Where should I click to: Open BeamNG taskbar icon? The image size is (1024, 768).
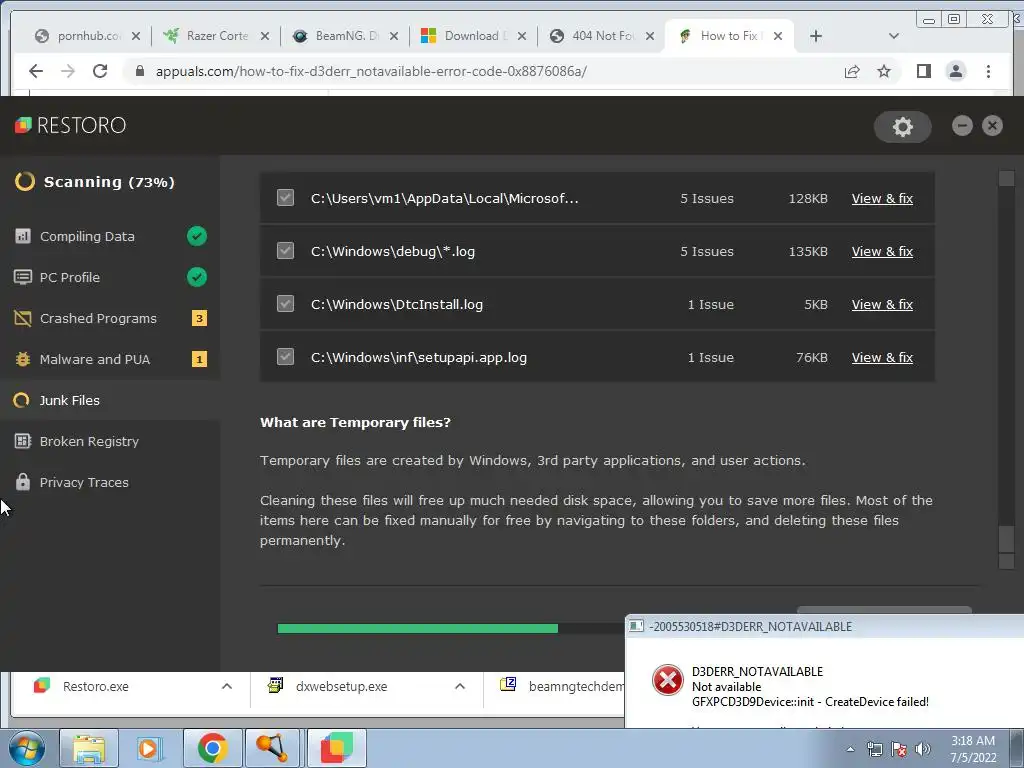(272, 748)
